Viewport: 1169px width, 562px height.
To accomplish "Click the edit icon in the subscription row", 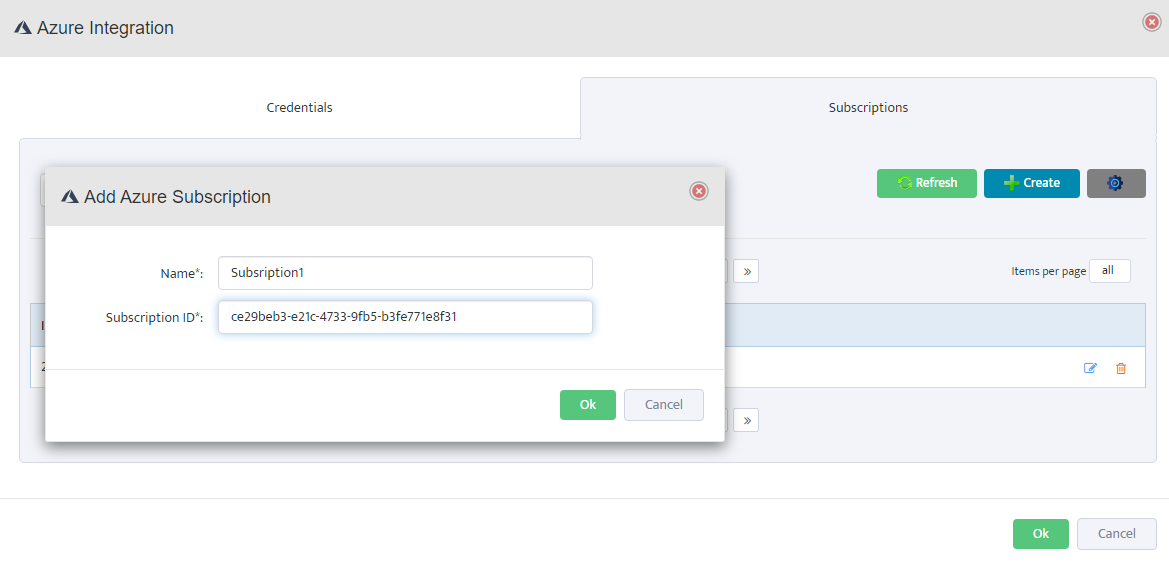I will tap(1090, 368).
